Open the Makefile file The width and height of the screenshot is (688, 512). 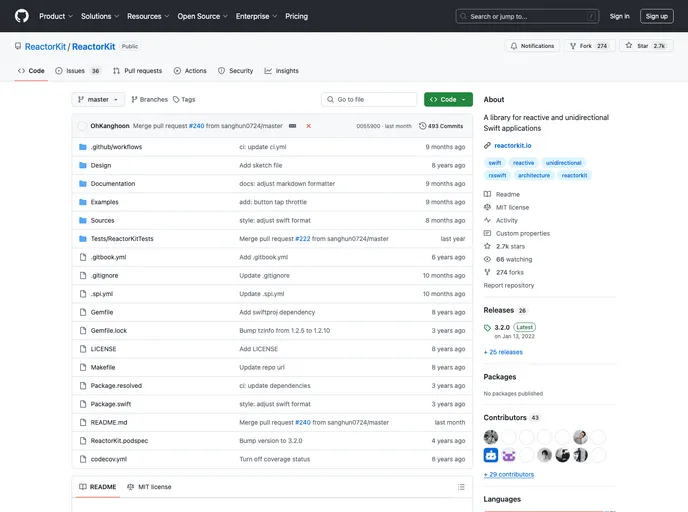[x=103, y=368]
